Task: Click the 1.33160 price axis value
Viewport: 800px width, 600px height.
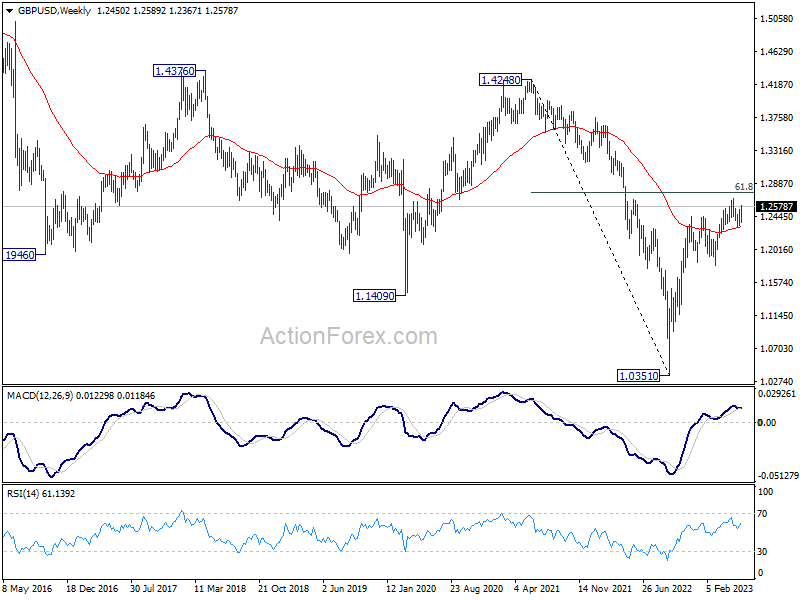Action: point(777,151)
